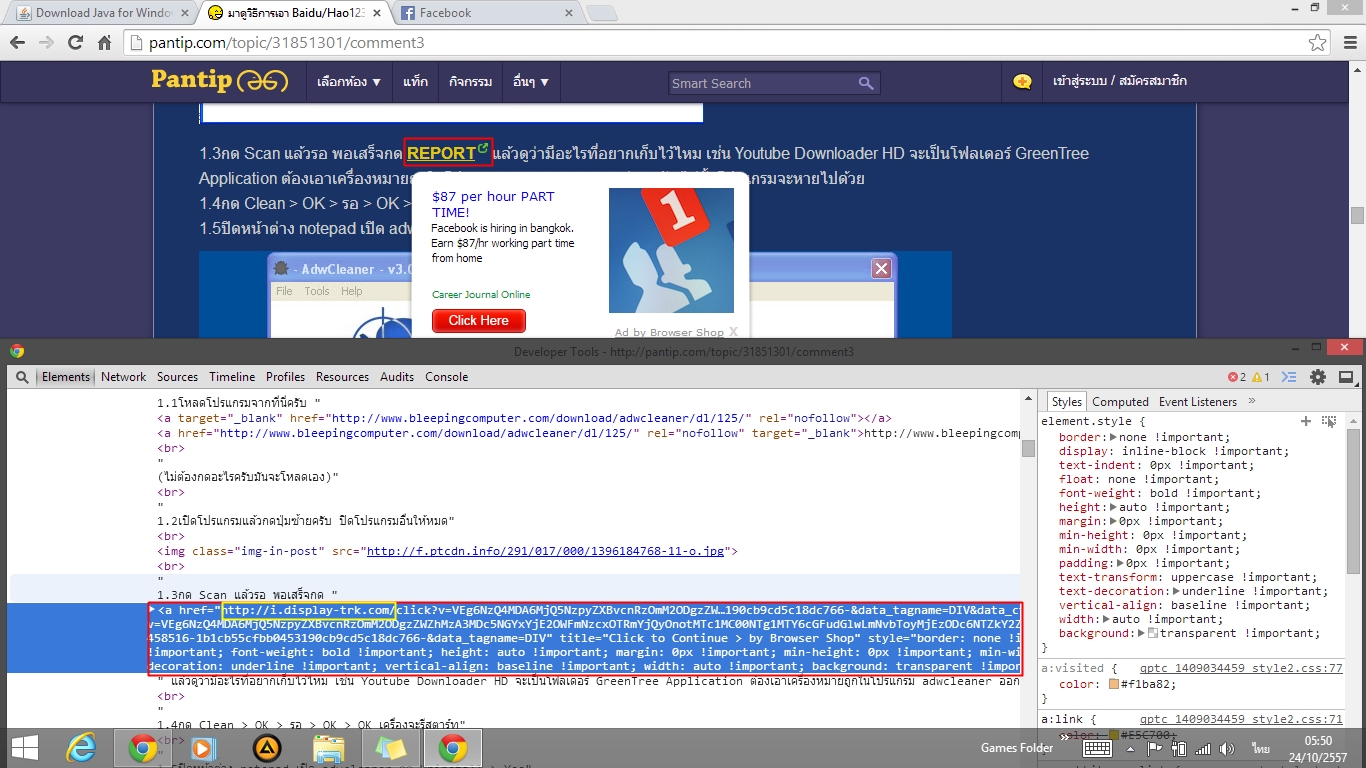Image resolution: width=1366 pixels, height=768 pixels.
Task: Open the Timeline panel tab
Action: (232, 377)
